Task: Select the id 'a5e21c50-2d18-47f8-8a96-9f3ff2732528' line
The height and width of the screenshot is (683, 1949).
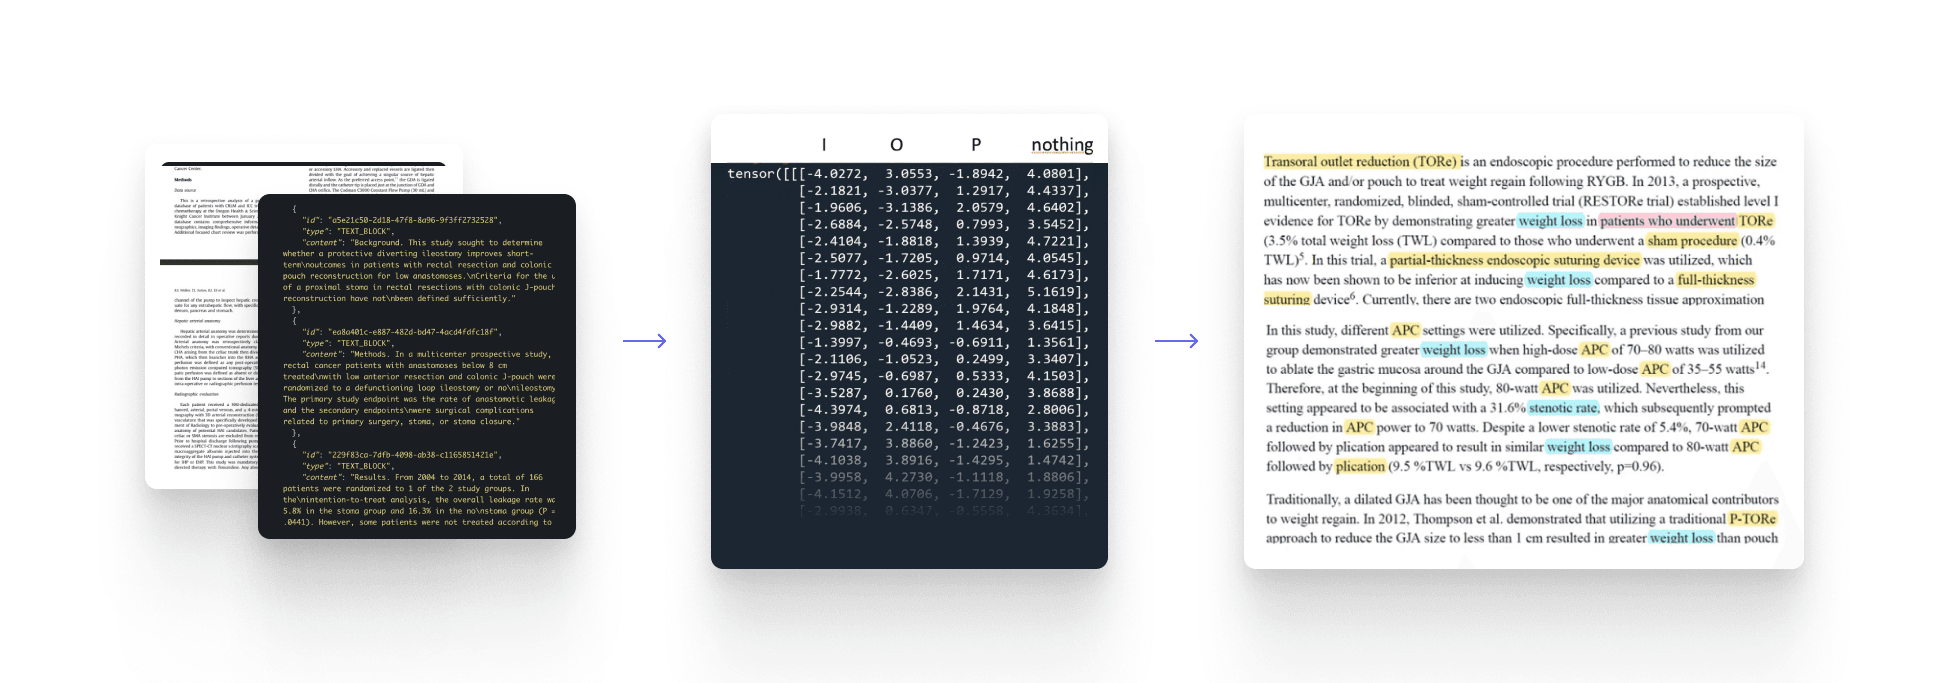Action: click(x=400, y=220)
